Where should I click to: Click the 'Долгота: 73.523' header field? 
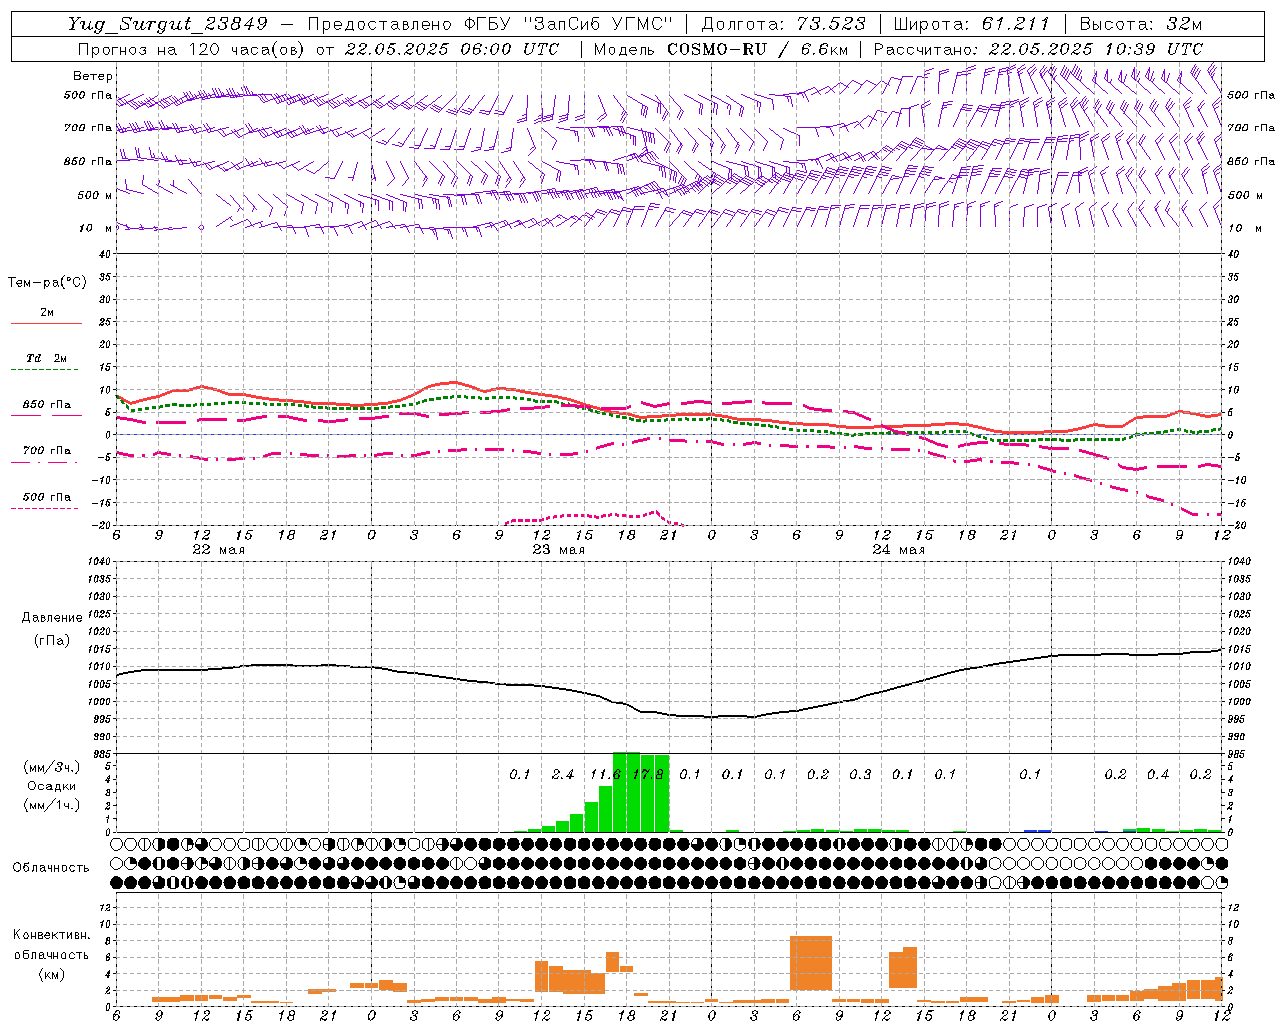point(784,24)
